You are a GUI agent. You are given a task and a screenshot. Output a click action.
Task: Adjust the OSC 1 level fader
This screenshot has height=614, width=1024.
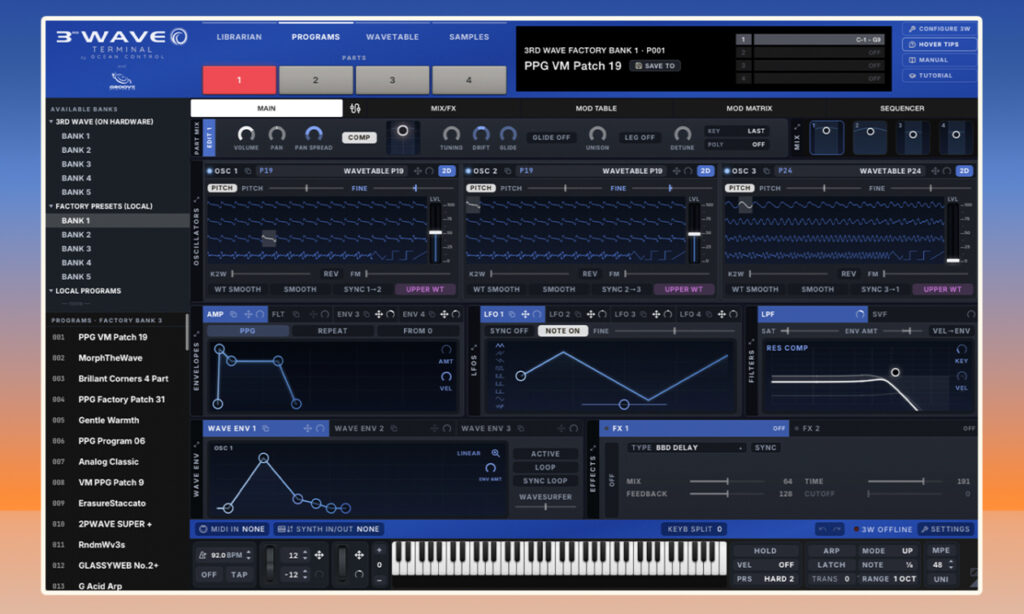tap(435, 232)
